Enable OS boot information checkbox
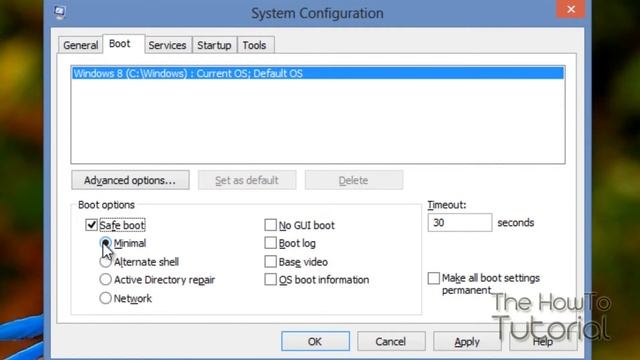This screenshot has height=360, width=640. [270, 280]
